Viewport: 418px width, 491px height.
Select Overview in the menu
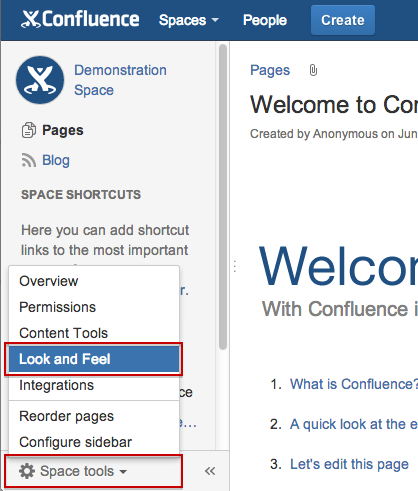pos(94,281)
